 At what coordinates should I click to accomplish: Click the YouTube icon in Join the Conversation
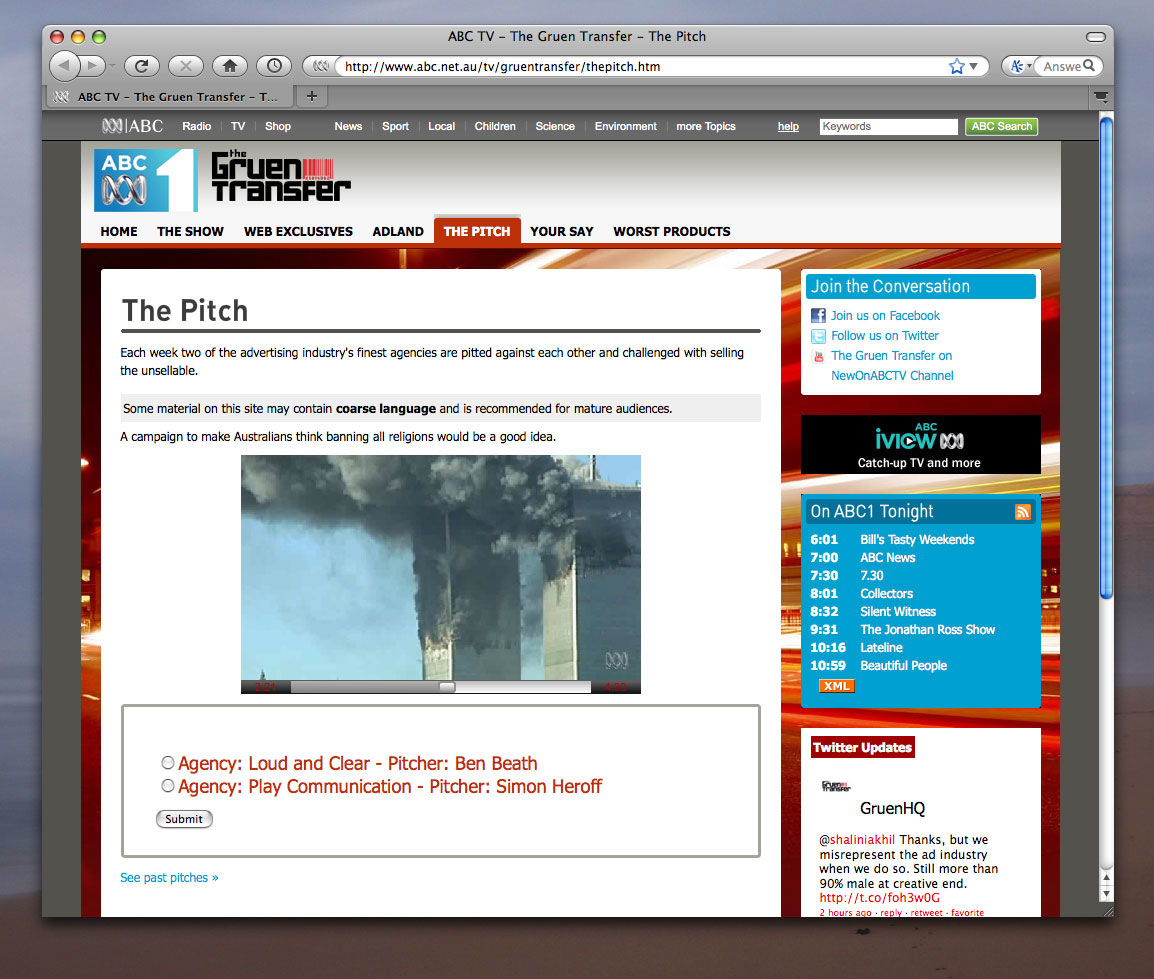coord(818,356)
